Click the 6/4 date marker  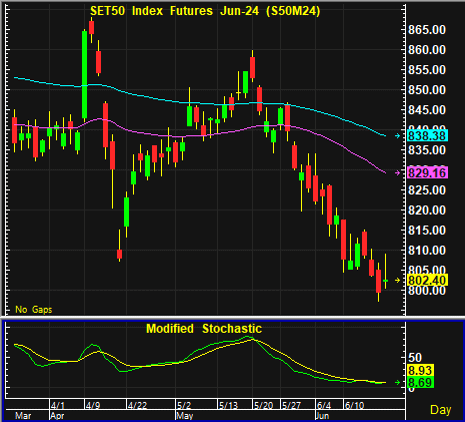click(324, 405)
